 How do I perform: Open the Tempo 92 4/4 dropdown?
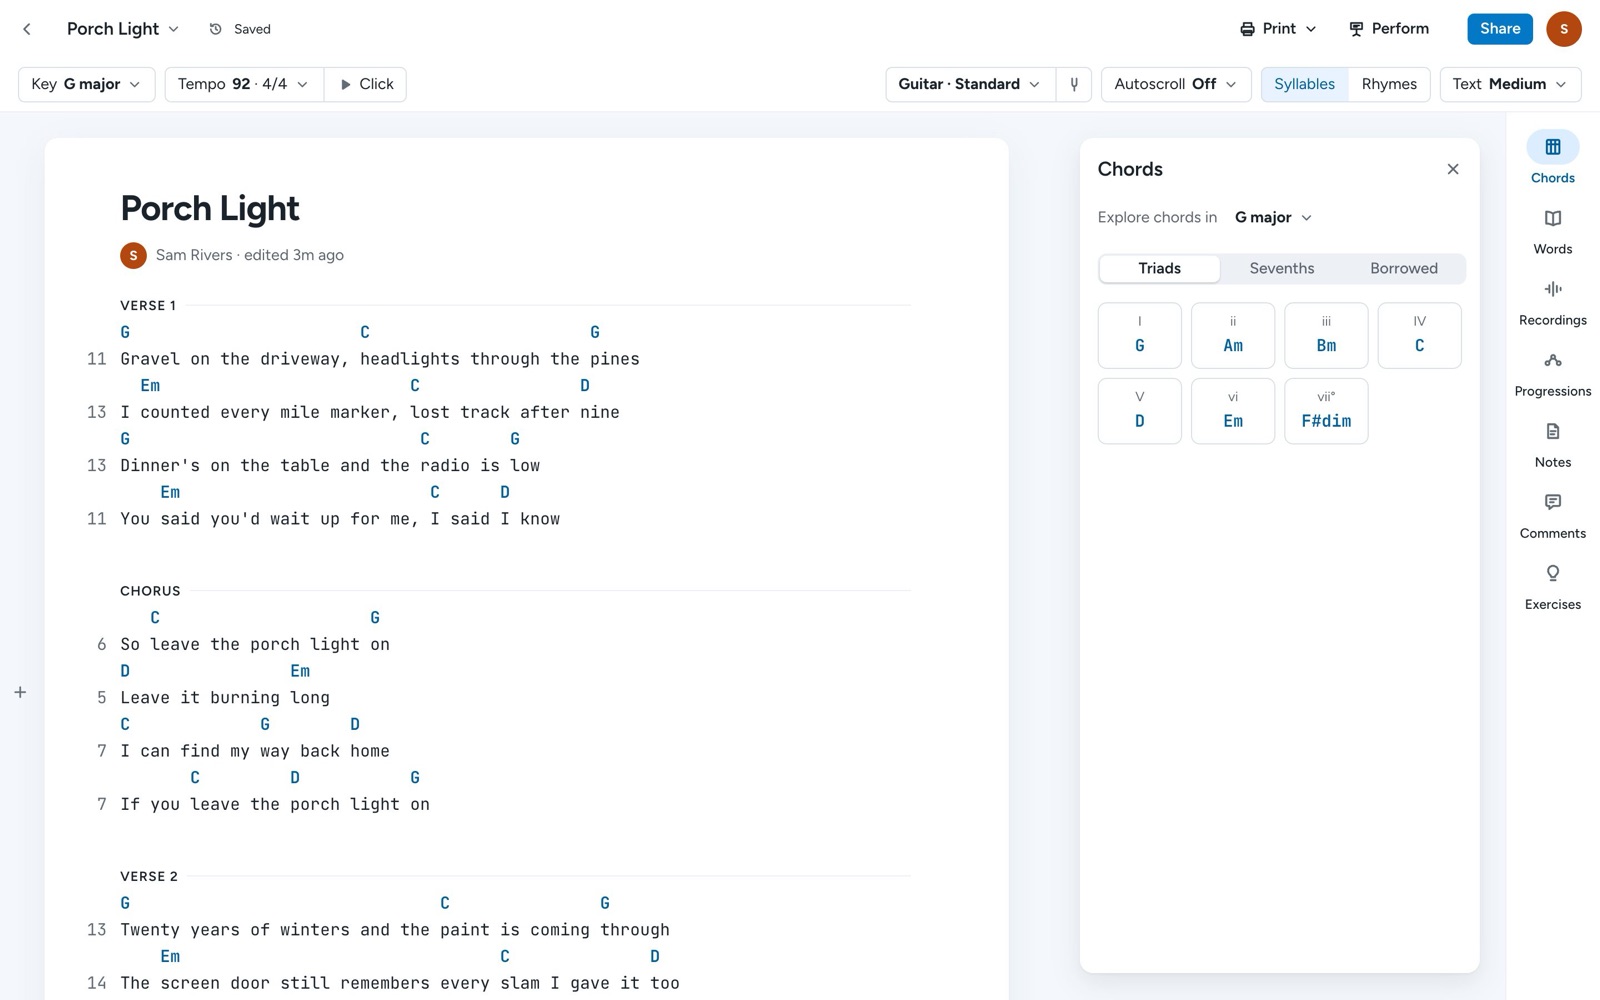243,84
